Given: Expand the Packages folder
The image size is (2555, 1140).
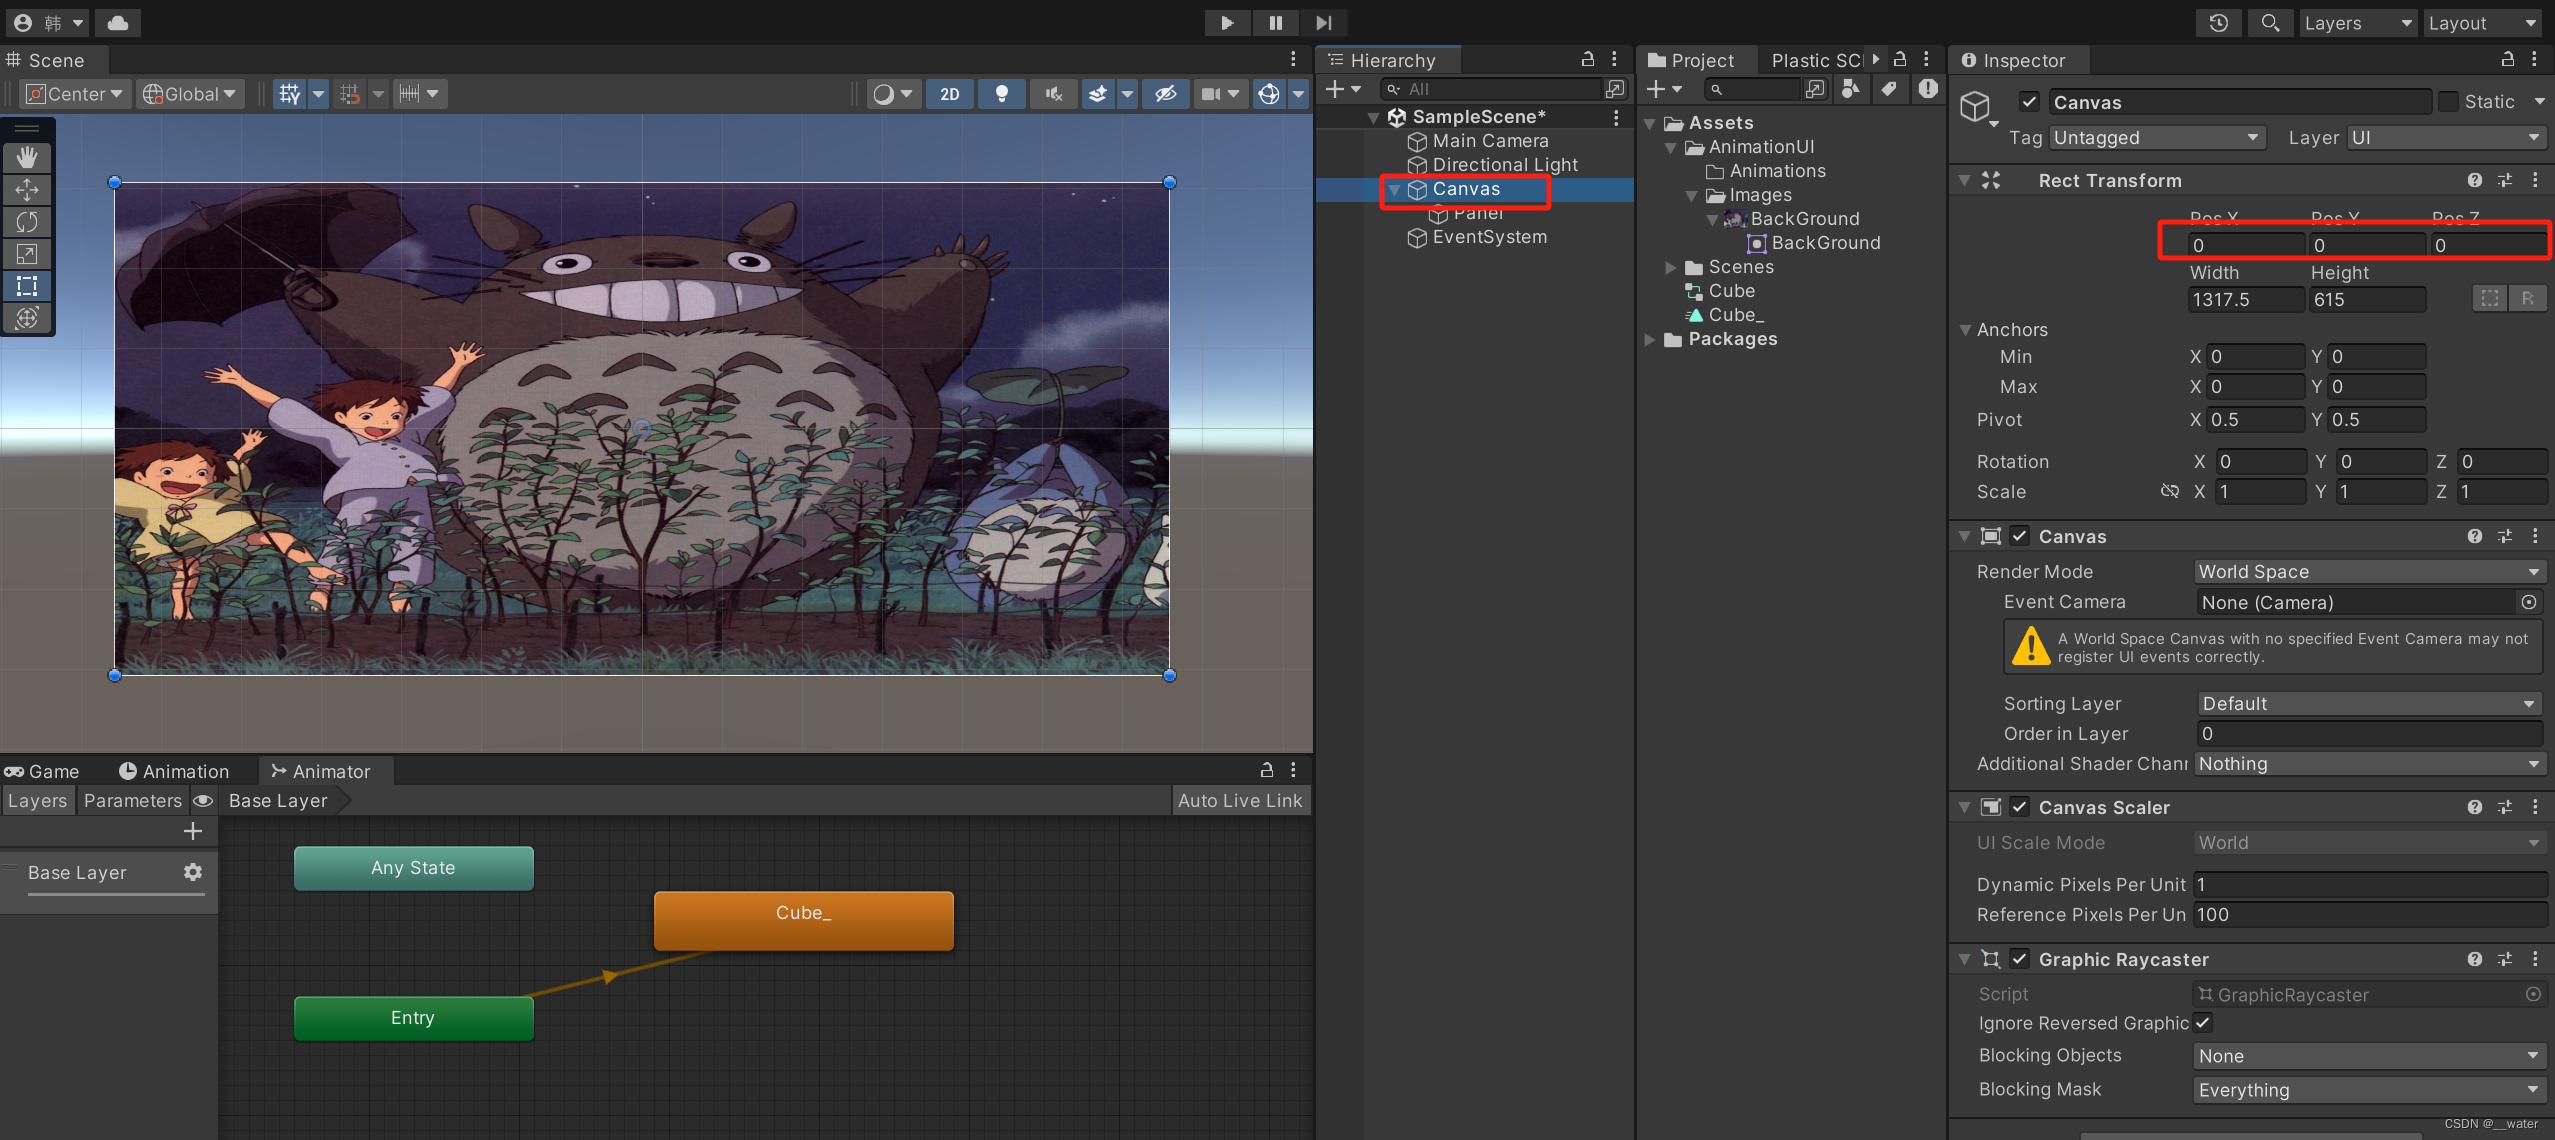Looking at the screenshot, I should (1650, 339).
